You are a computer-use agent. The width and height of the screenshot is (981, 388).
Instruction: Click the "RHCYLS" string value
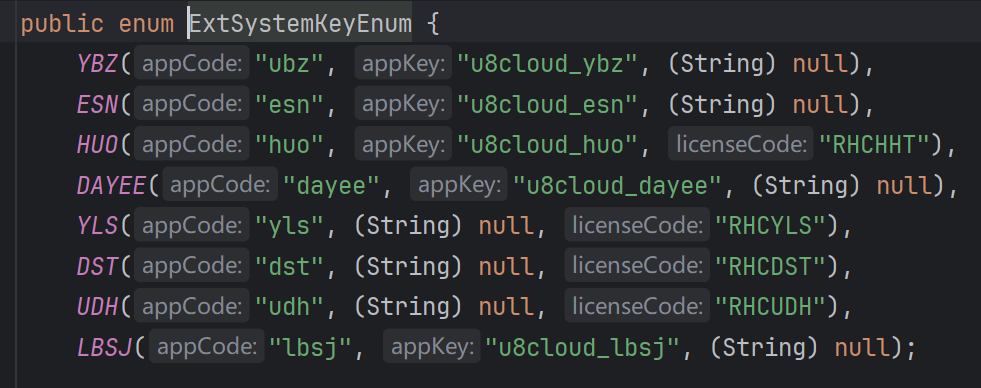[770, 226]
